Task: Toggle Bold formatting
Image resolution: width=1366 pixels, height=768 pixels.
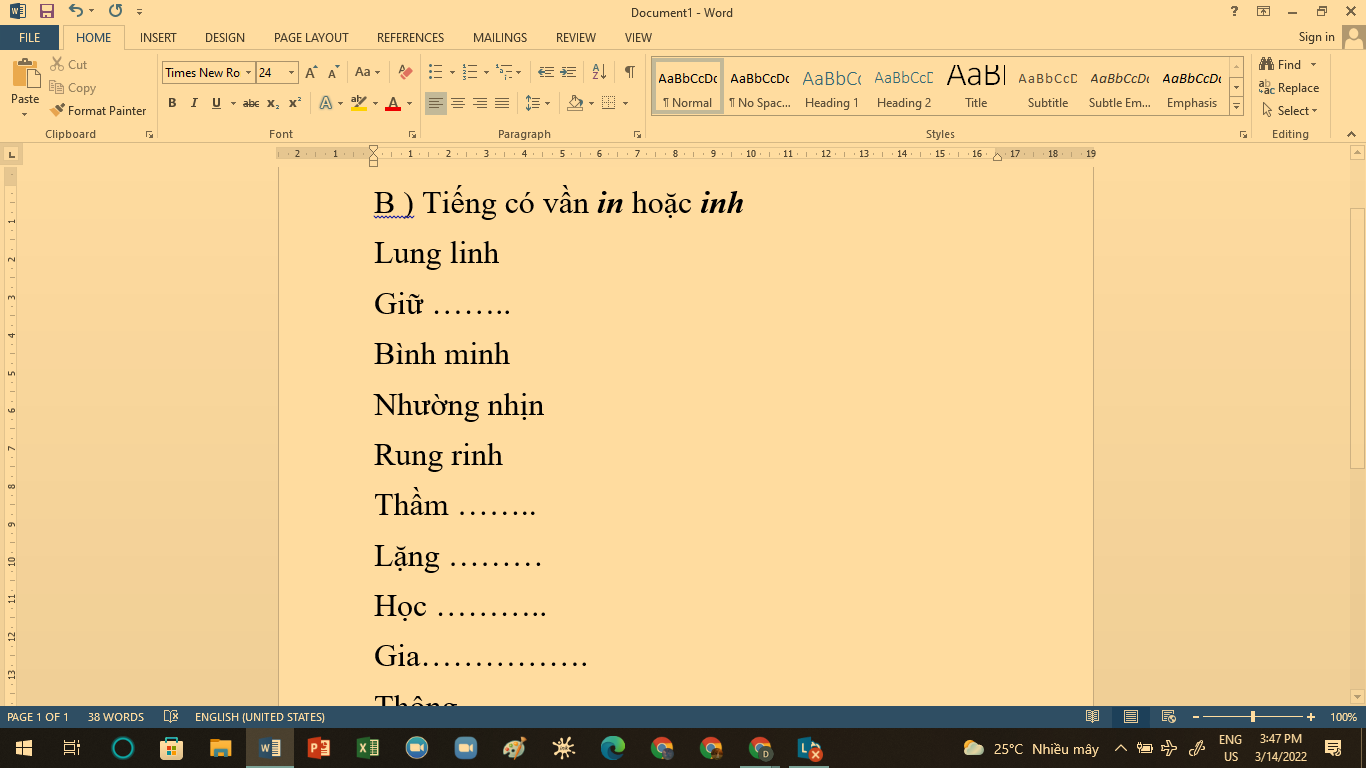Action: pyautogui.click(x=172, y=103)
